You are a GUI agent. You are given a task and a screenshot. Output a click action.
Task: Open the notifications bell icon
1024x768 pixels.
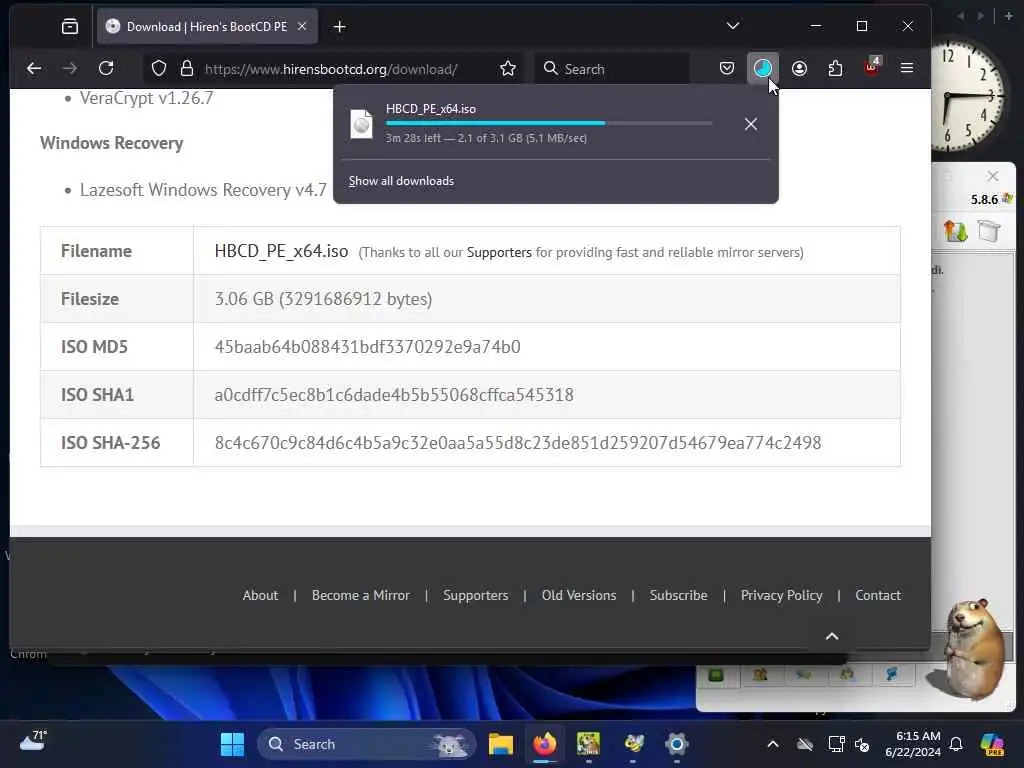tap(955, 744)
